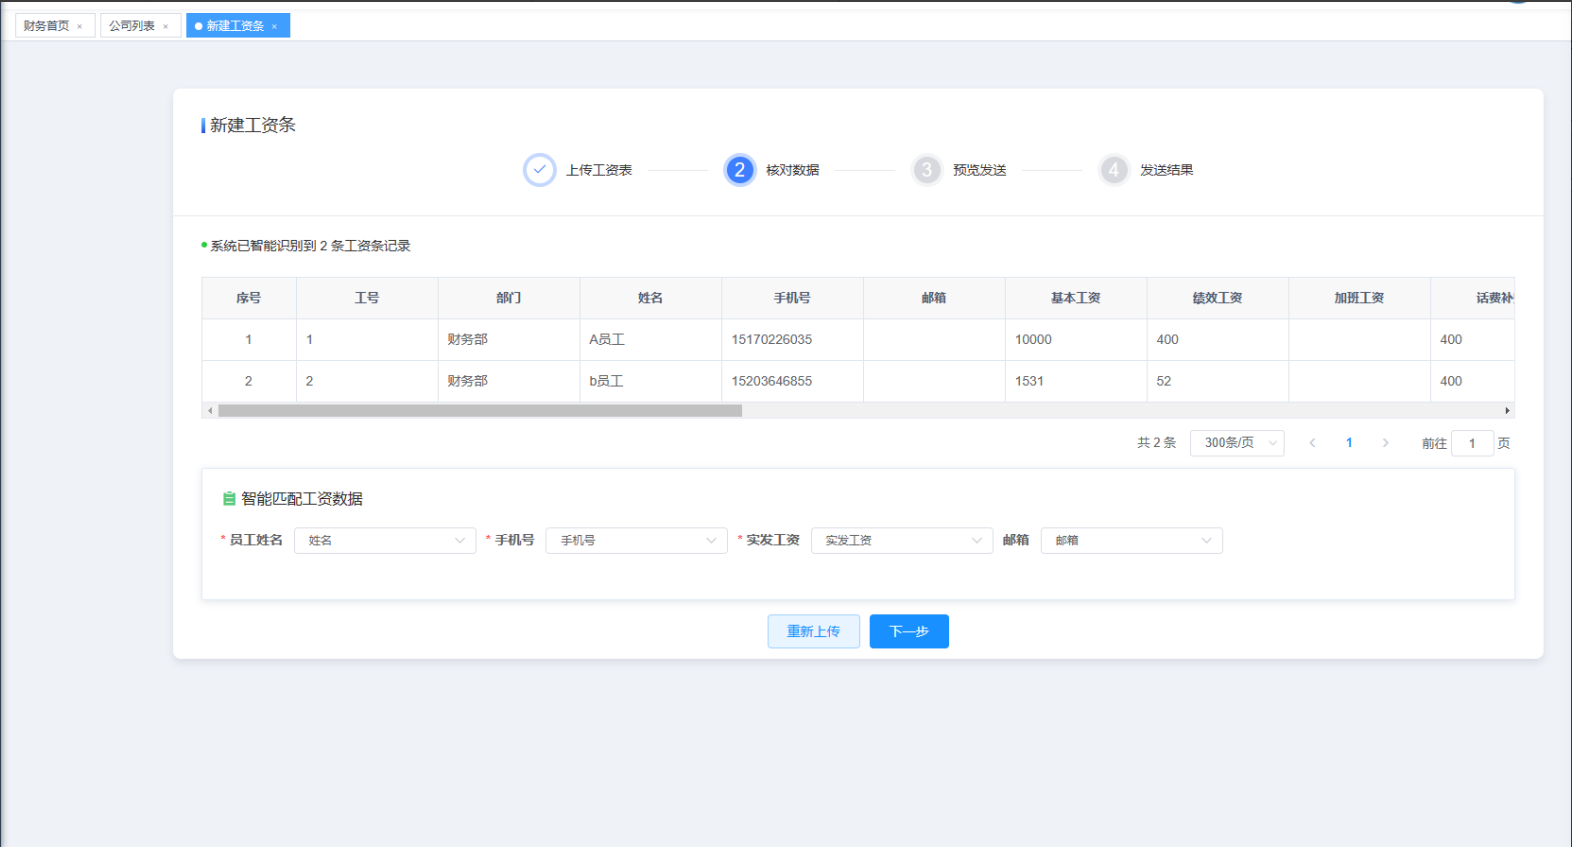Close the 财务首页 tab

coord(80,27)
